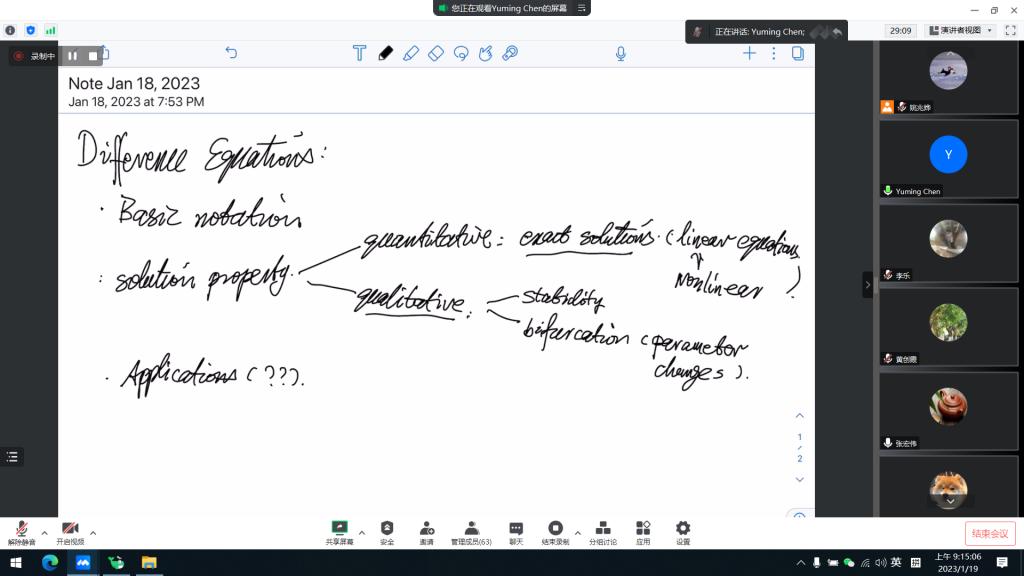Select the Text tool in note toolbar
1024x576 pixels.
point(359,53)
